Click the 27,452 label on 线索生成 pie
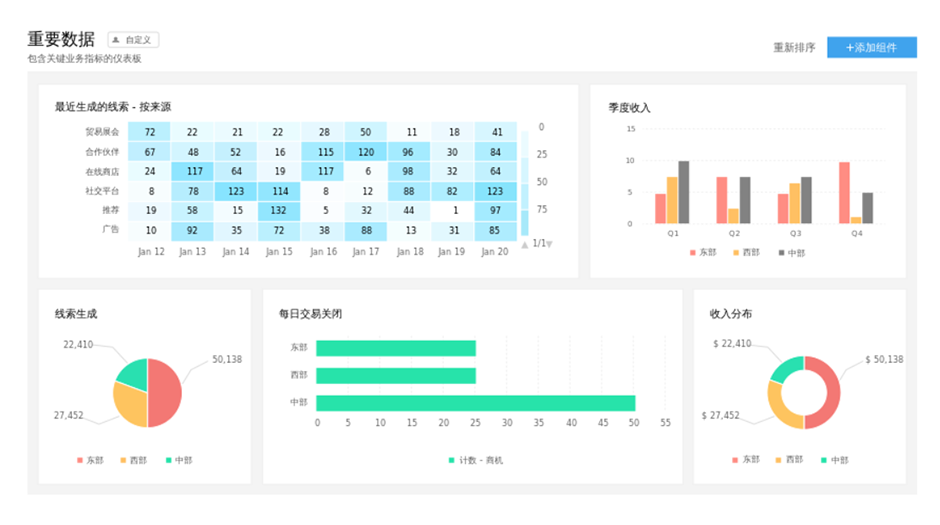The image size is (940, 525). 68,415
